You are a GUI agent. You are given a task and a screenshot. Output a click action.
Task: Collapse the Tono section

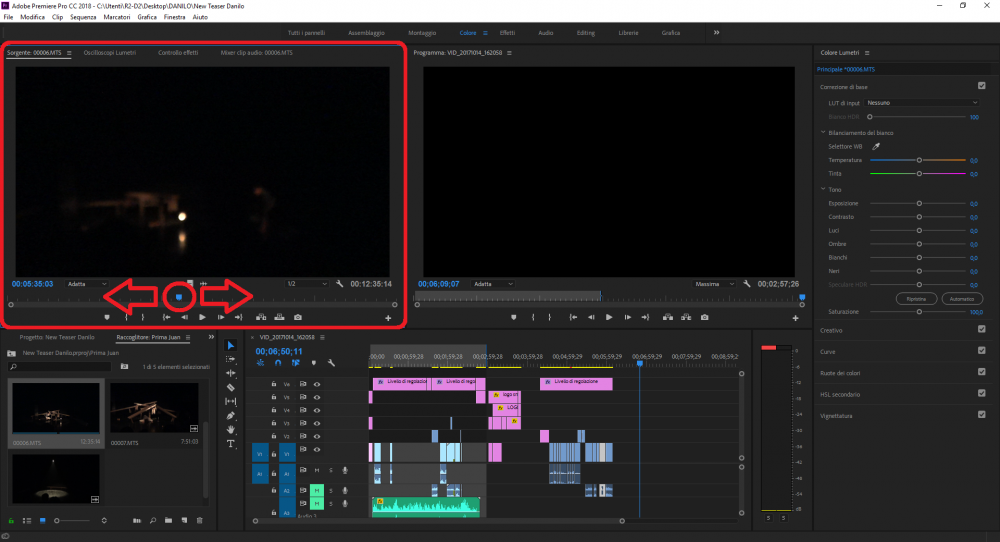822,189
